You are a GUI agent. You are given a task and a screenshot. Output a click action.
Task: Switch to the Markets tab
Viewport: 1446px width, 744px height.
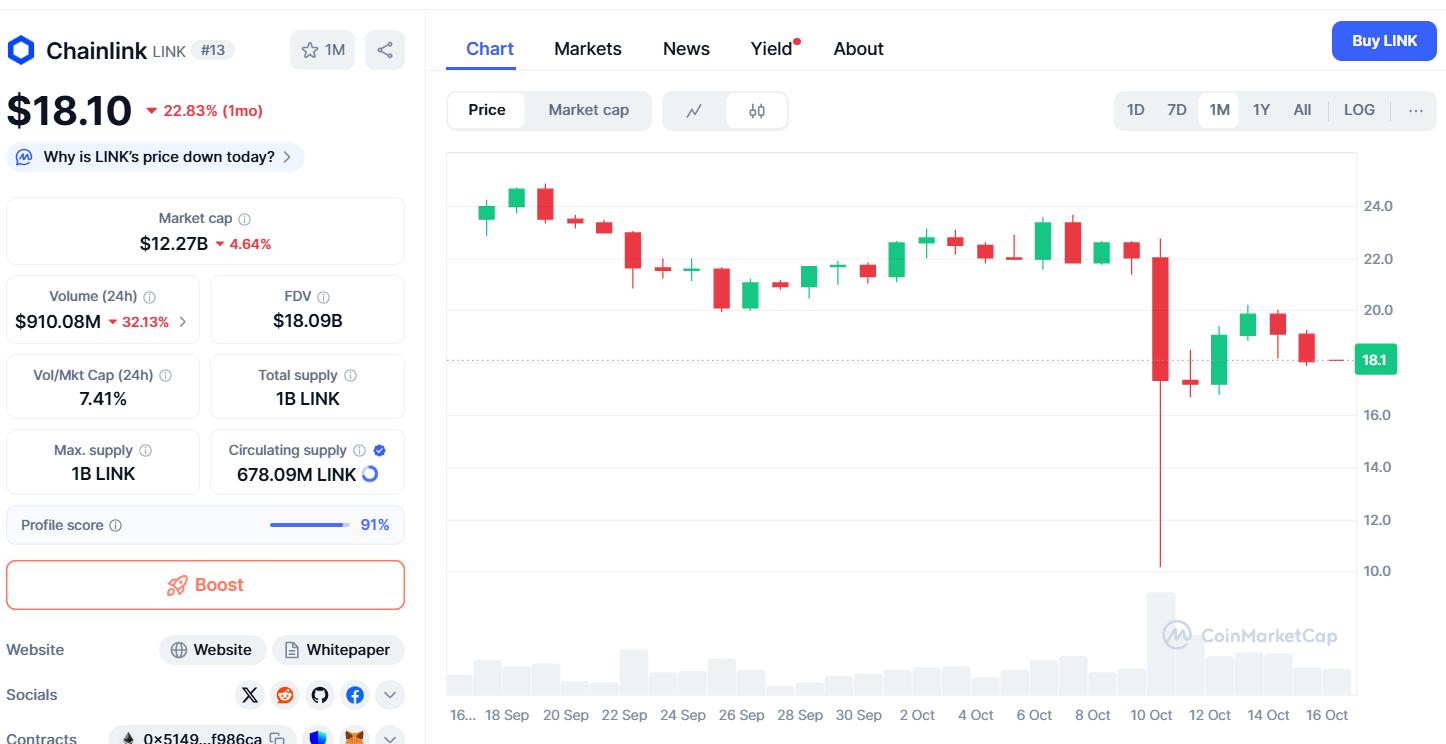(588, 49)
